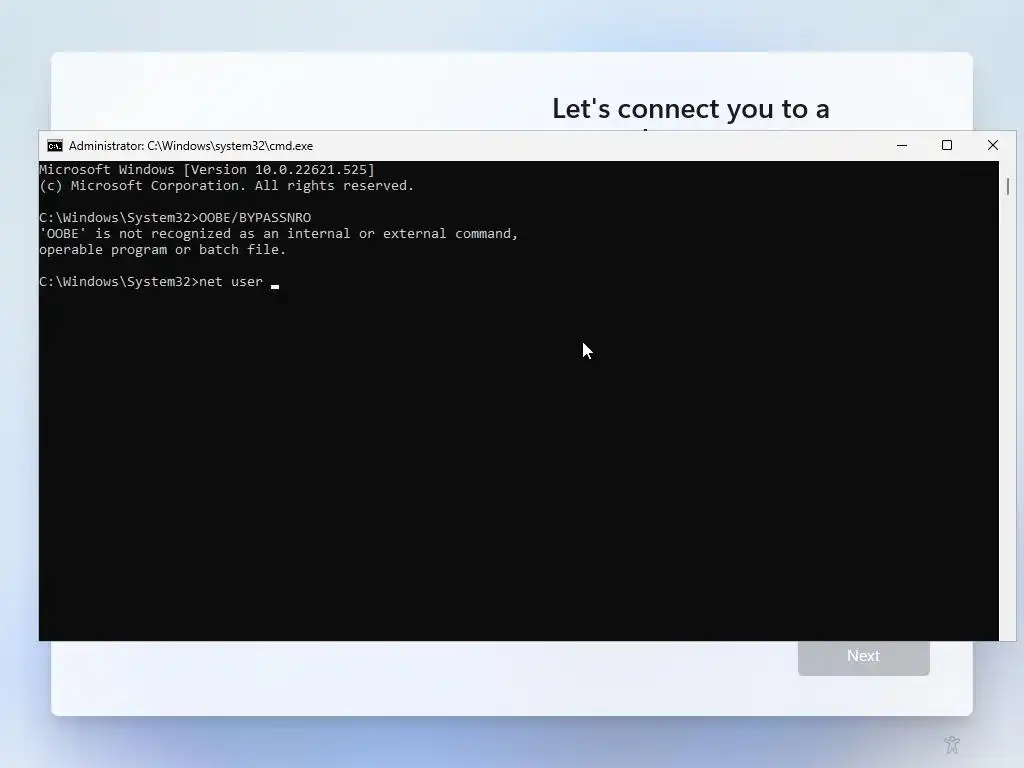Image resolution: width=1024 pixels, height=768 pixels.
Task: Close the Command Prompt window
Action: click(x=993, y=146)
